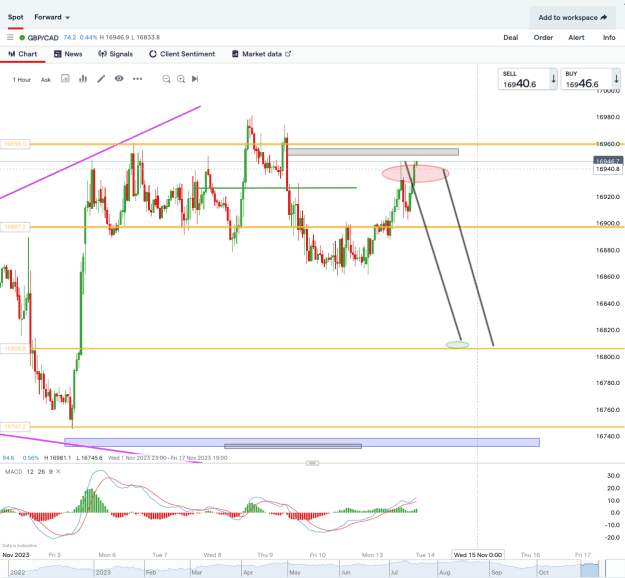The image size is (625, 578).
Task: Switch to the Chart tab
Action: [23, 54]
